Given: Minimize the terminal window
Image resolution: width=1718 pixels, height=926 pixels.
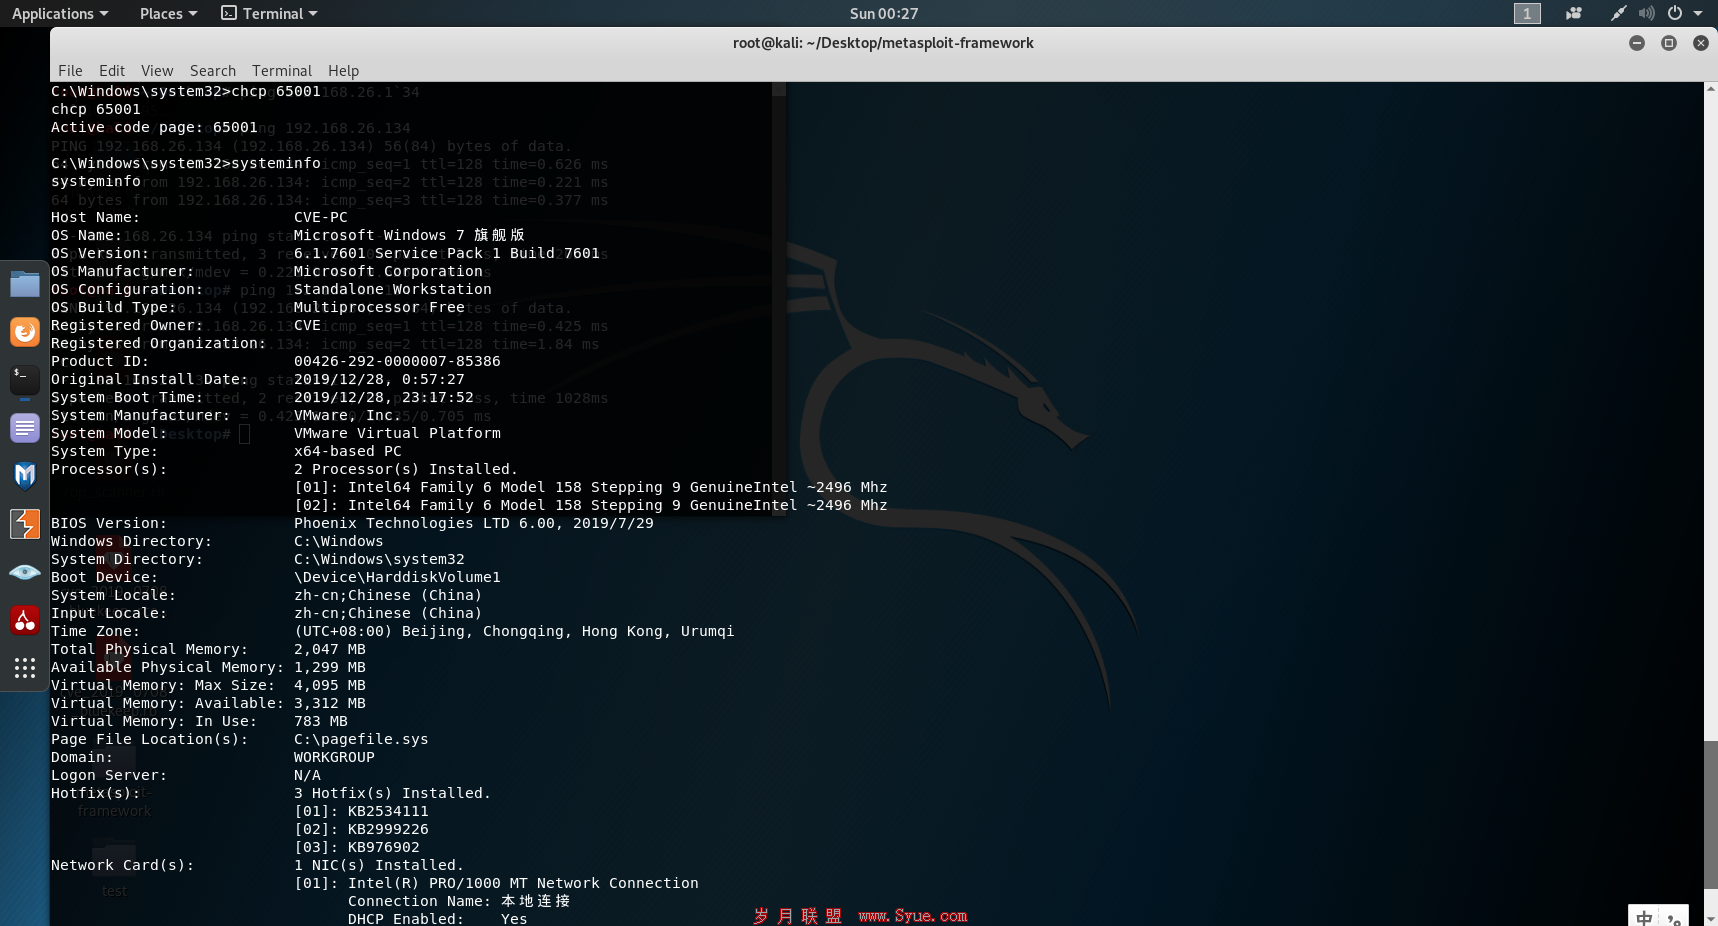Looking at the screenshot, I should click(1637, 43).
